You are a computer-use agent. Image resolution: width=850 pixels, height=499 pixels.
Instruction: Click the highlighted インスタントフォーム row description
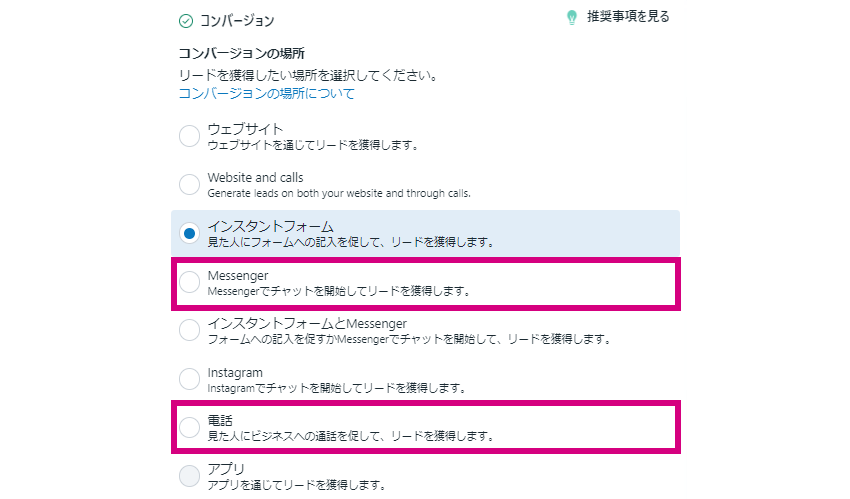coord(351,242)
